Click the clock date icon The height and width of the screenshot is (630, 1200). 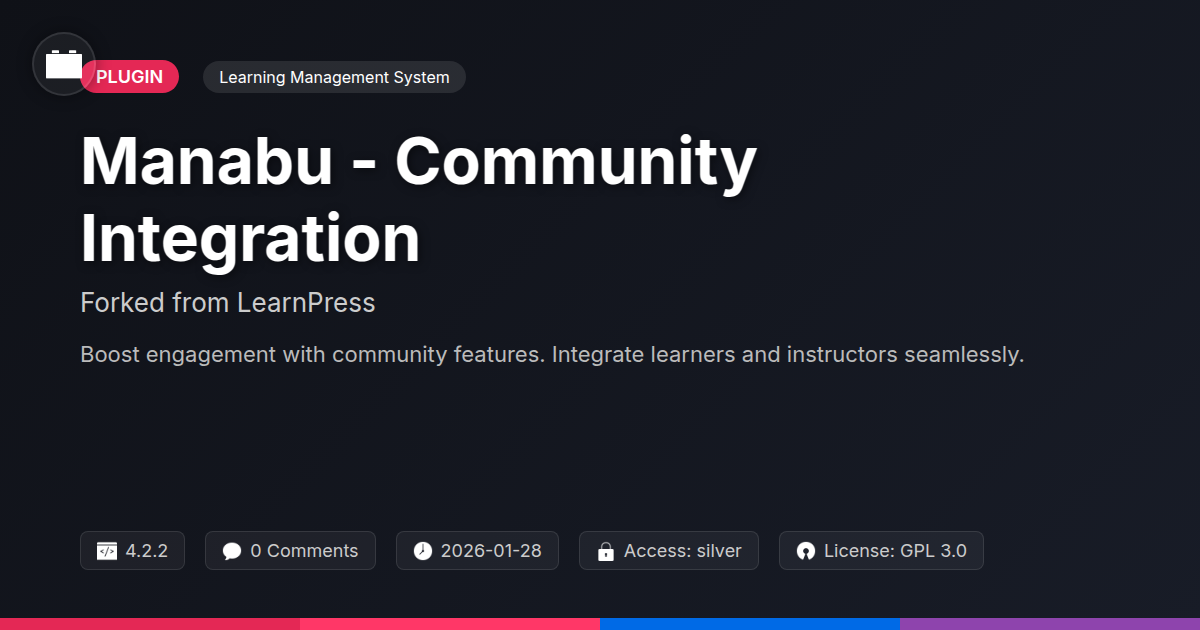pyautogui.click(x=423, y=551)
